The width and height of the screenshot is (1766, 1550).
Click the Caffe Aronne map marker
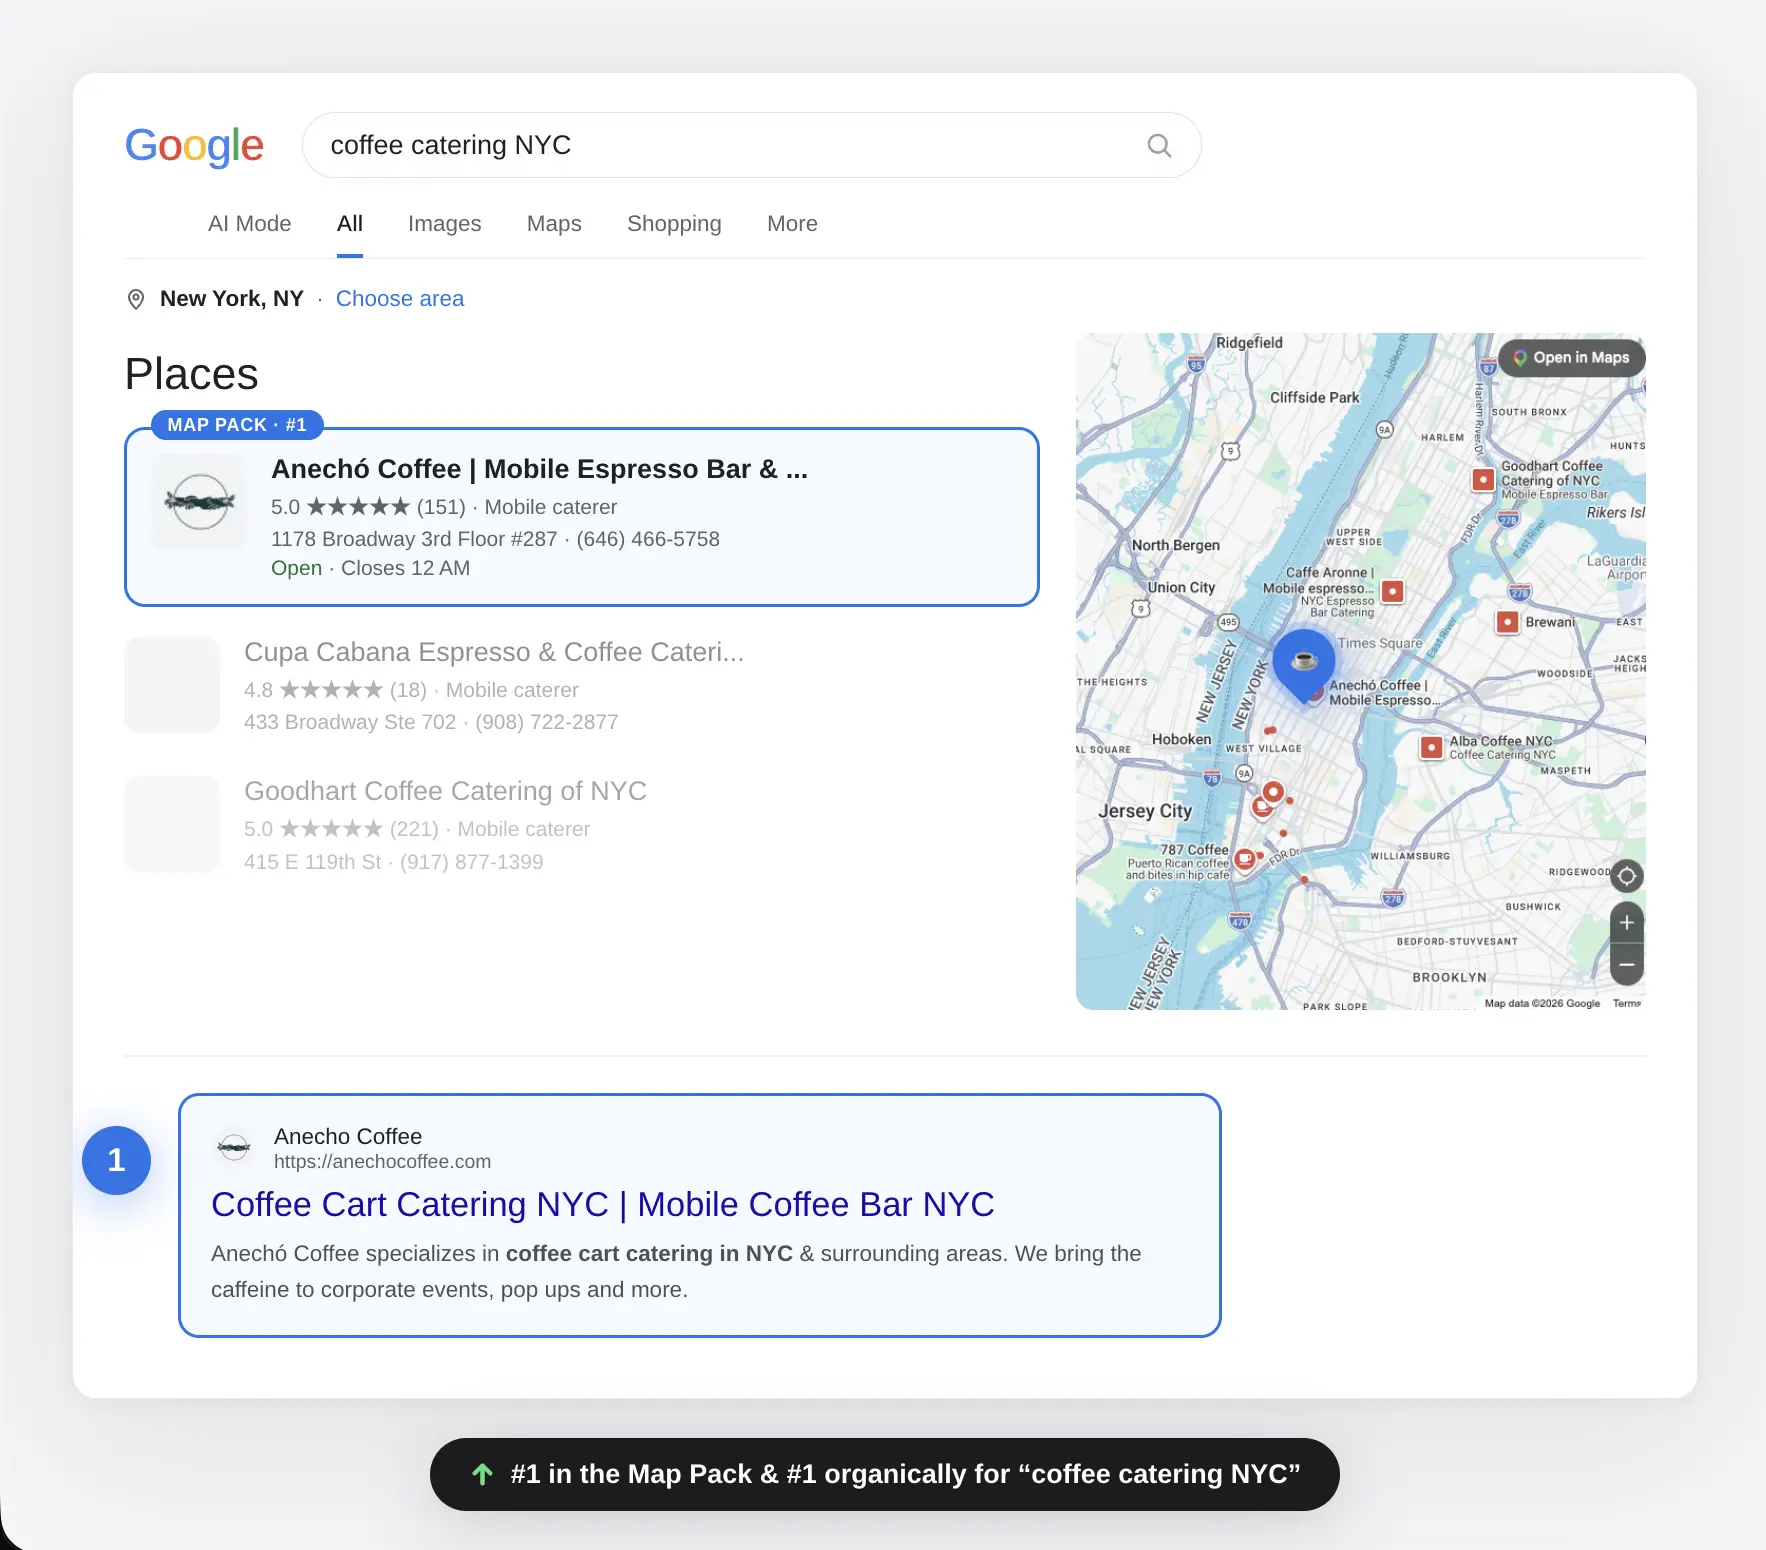coord(1392,591)
